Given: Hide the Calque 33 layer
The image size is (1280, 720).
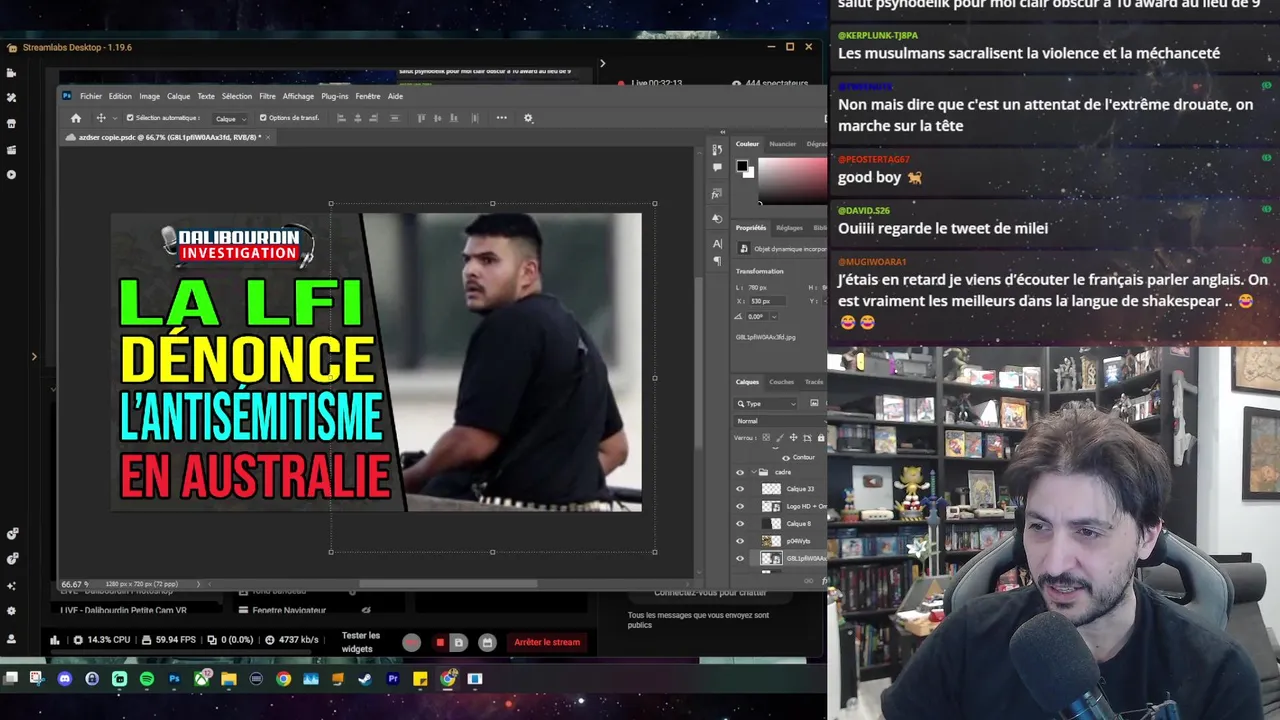Looking at the screenshot, I should (x=740, y=489).
